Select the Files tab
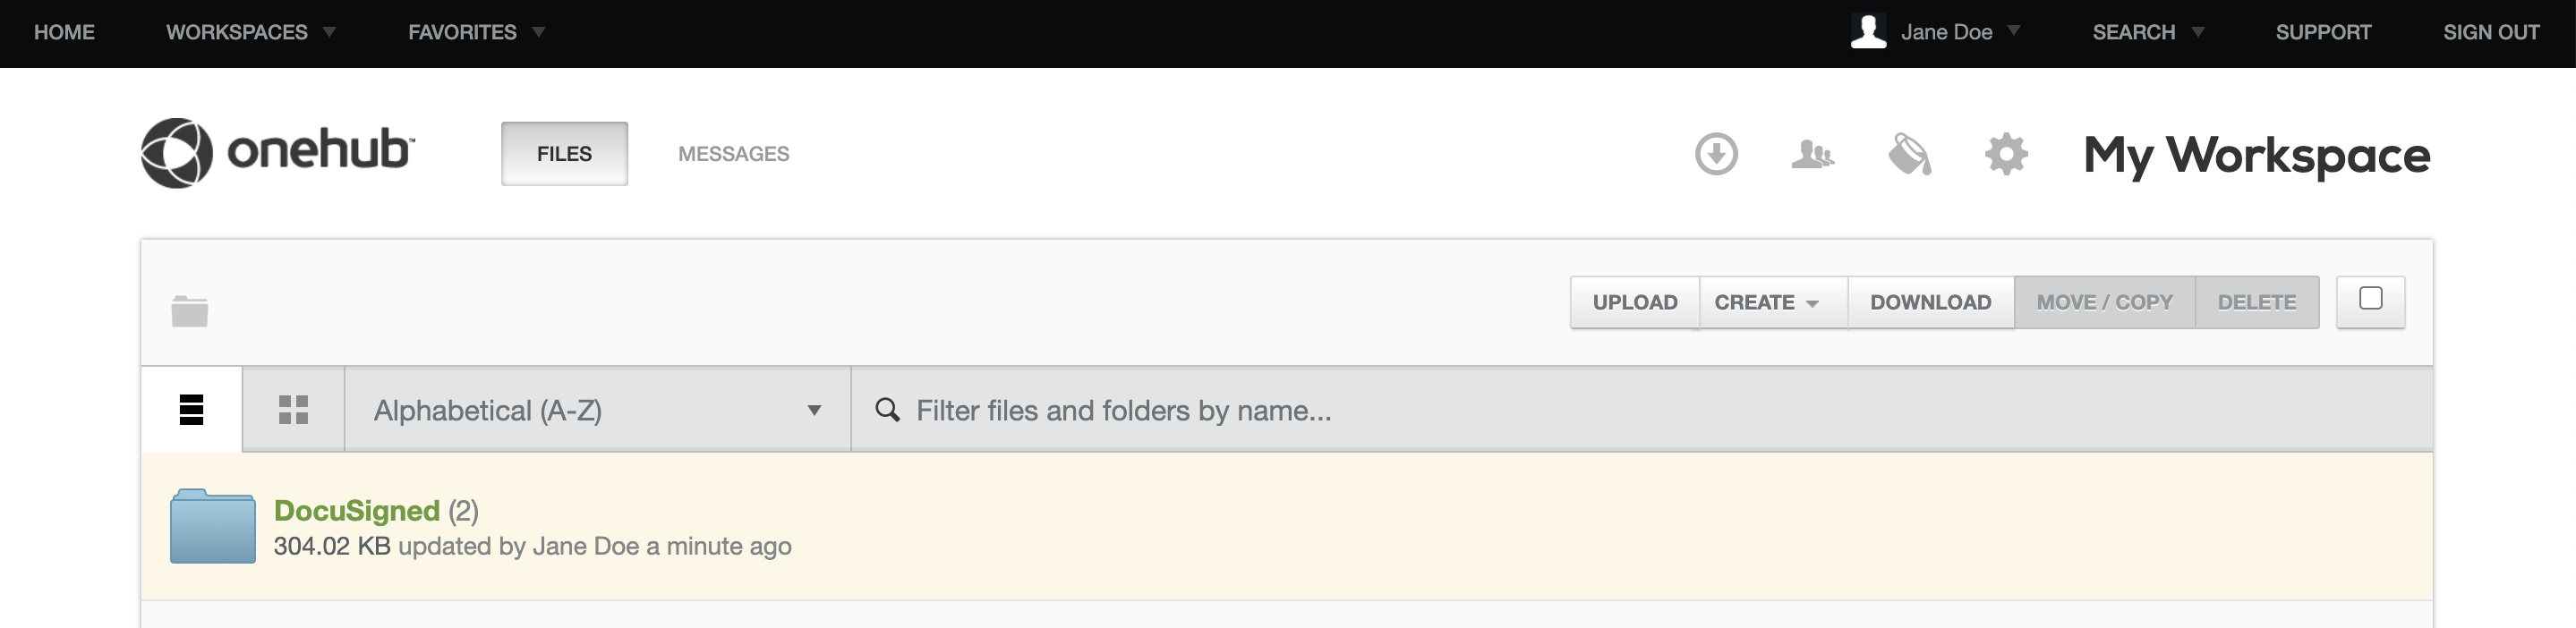 [x=564, y=154]
